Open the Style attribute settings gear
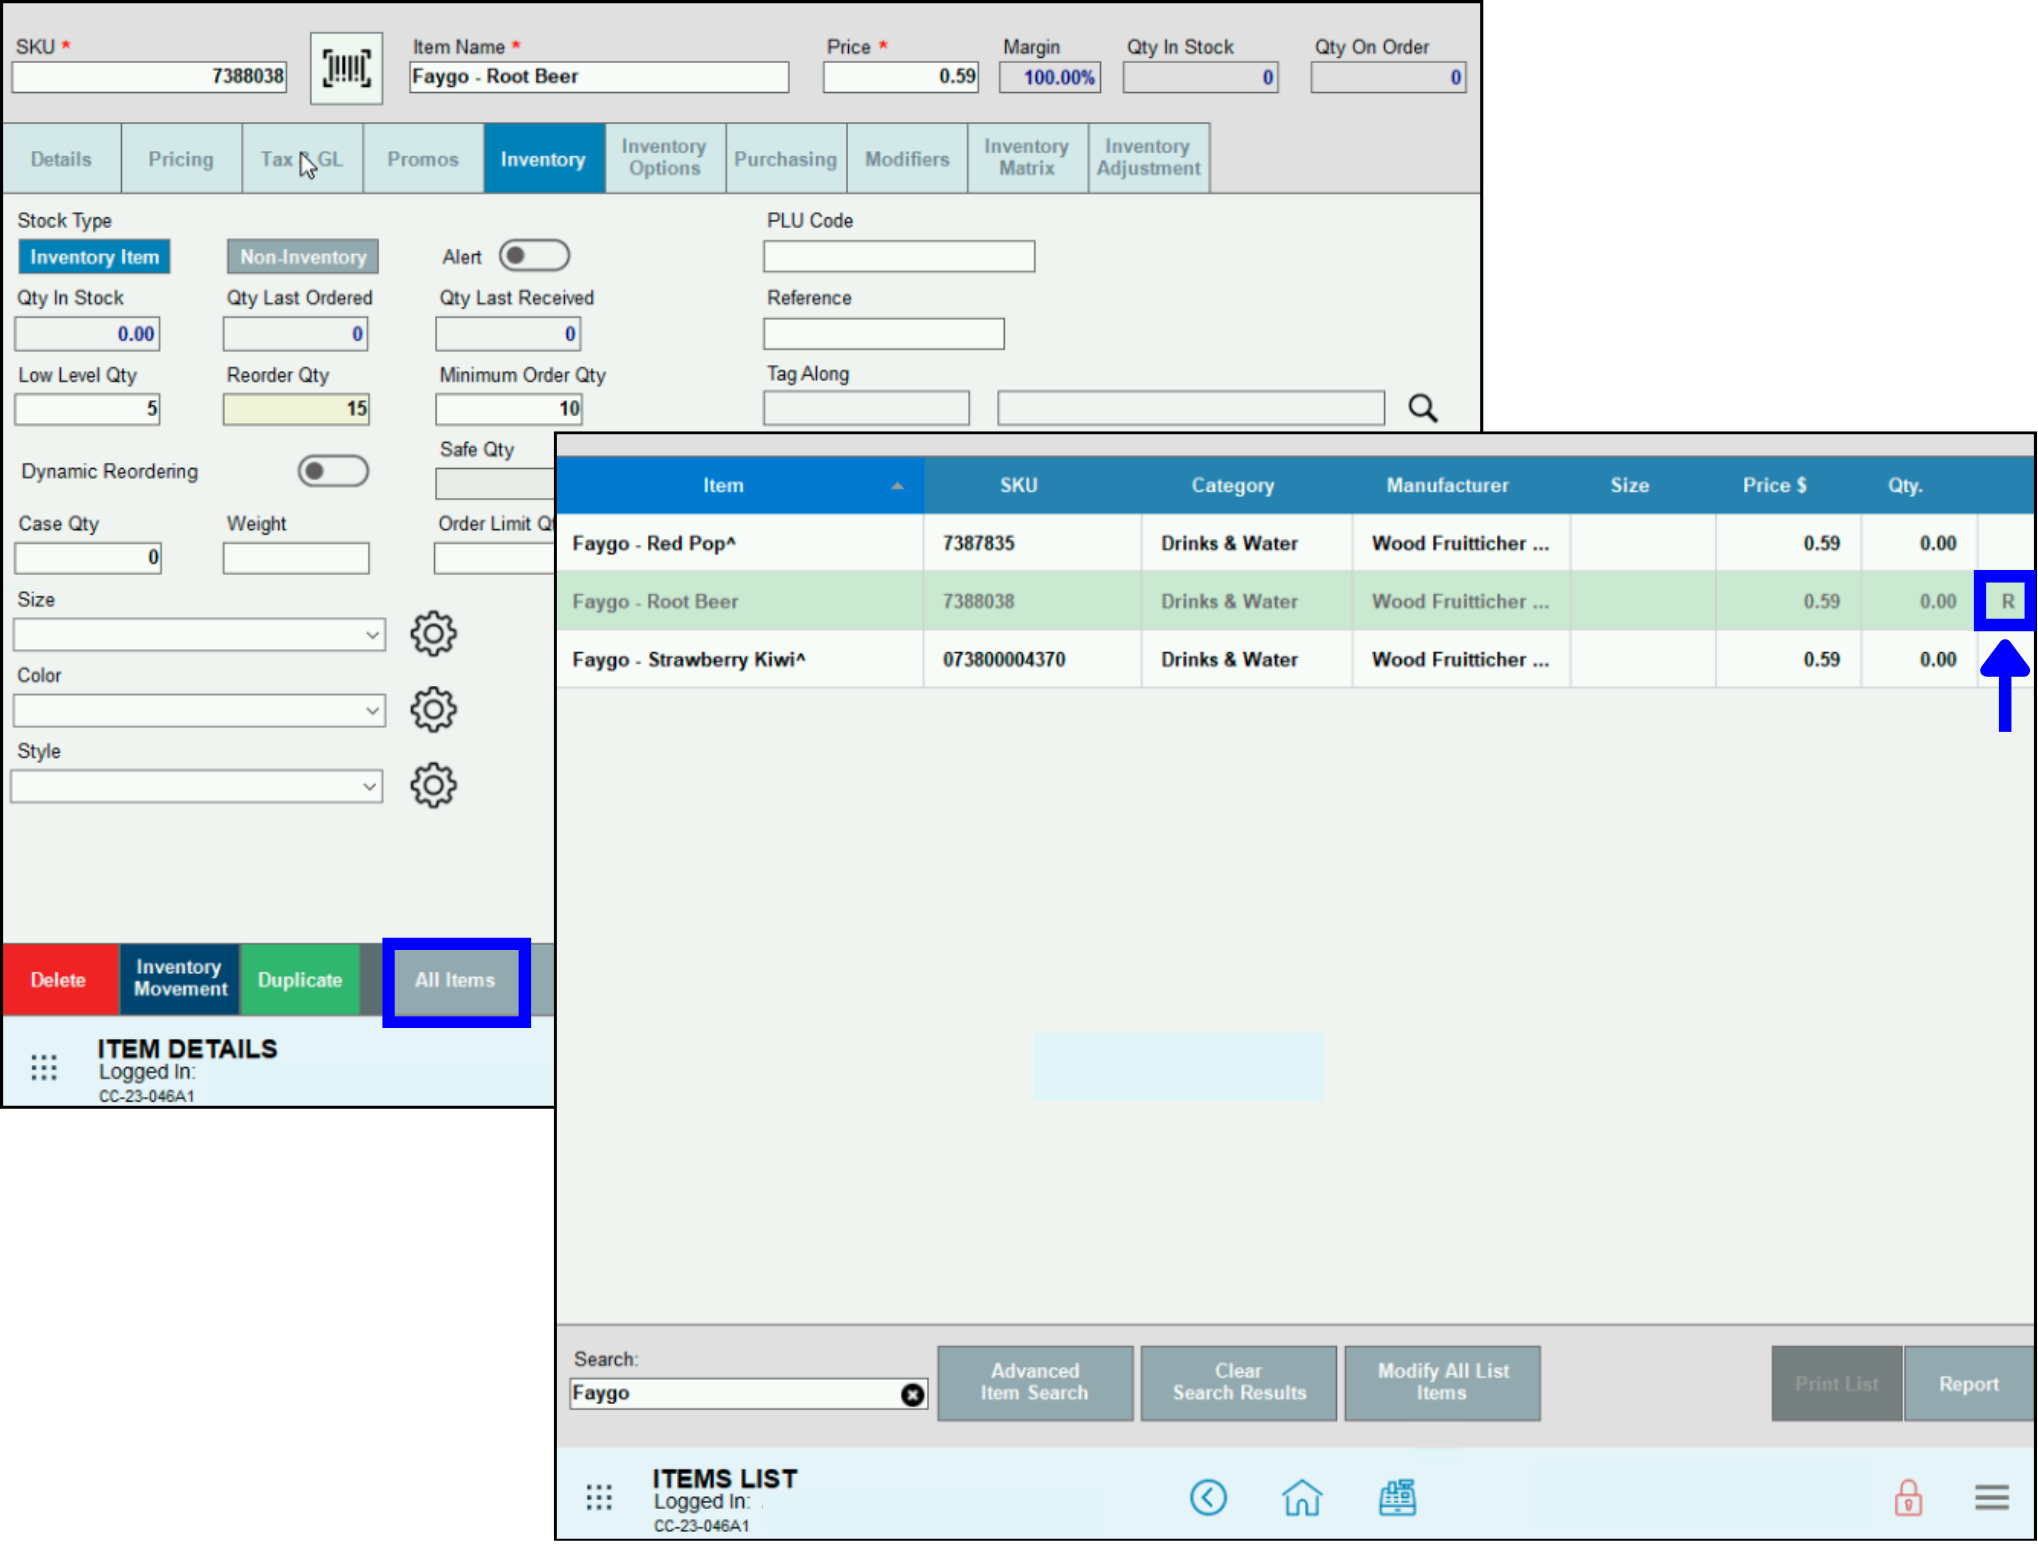Screen dimensions: 2038x1544 point(433,786)
